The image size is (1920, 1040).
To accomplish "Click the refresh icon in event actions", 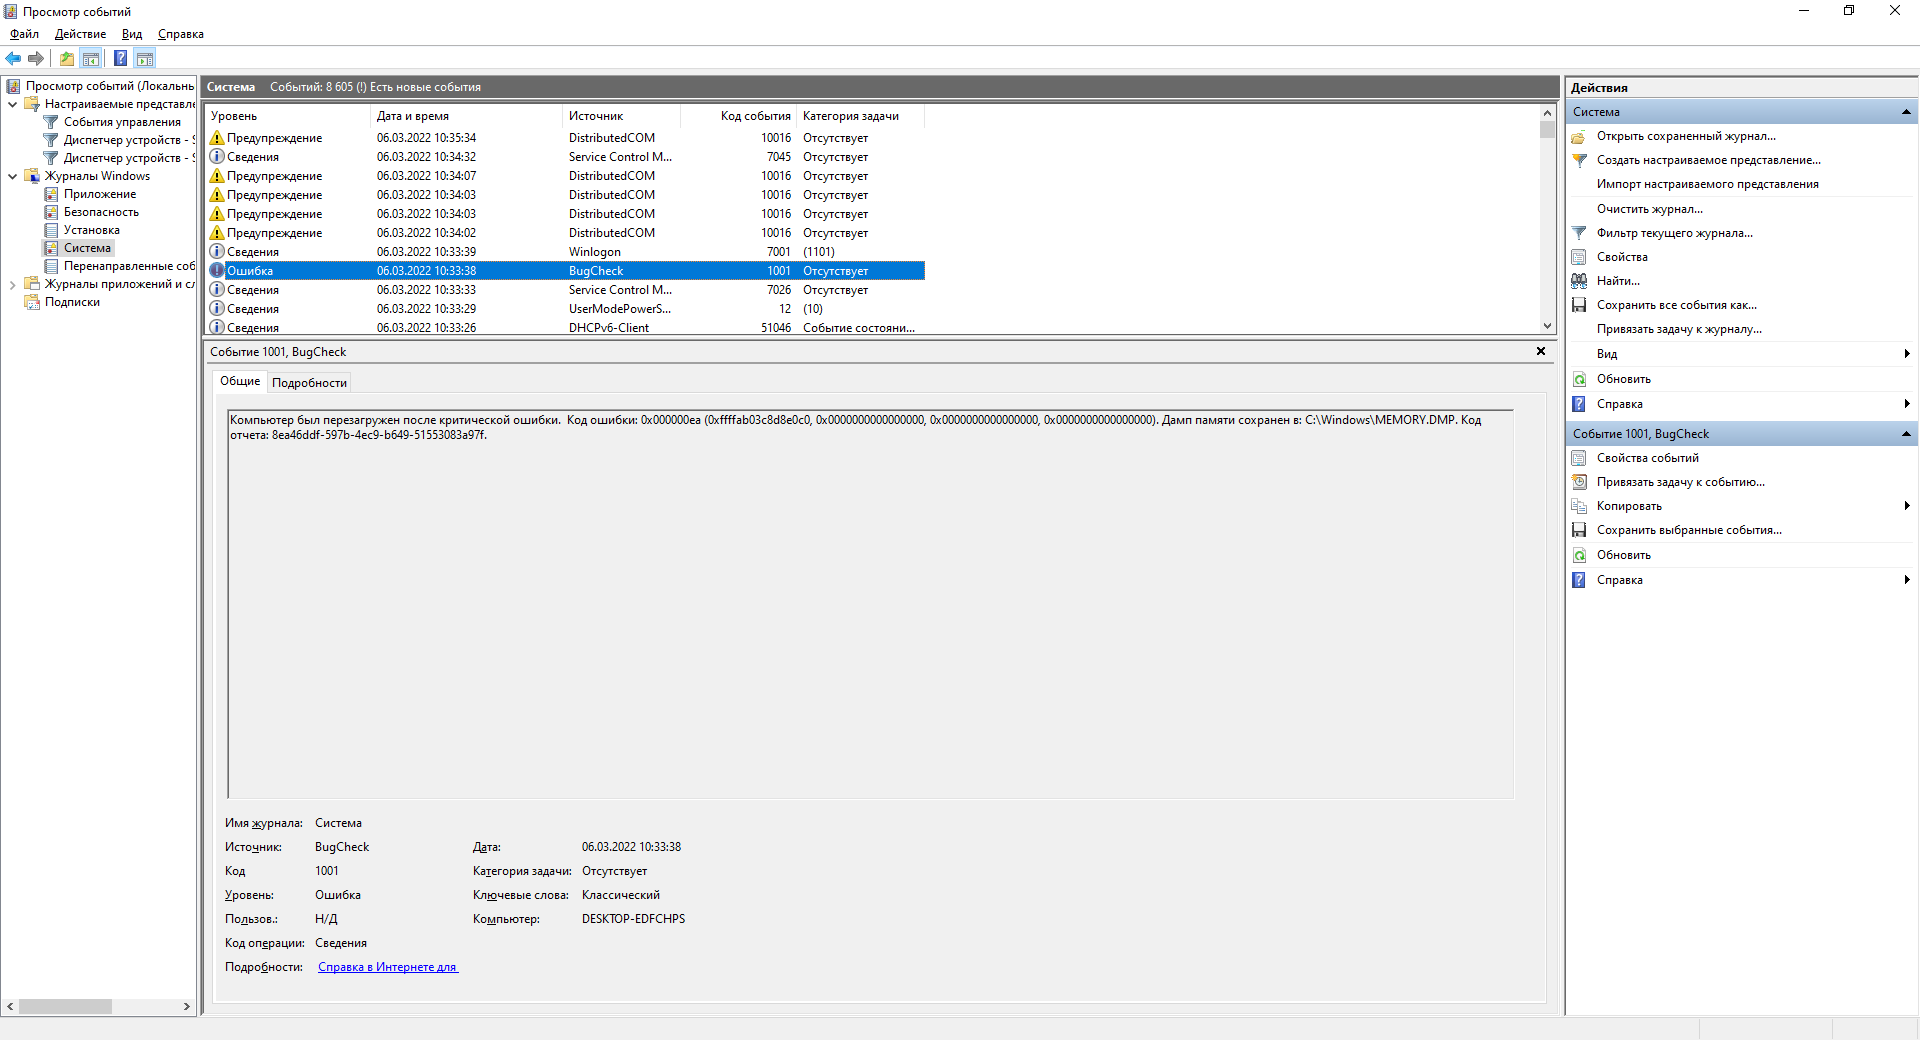I will 1579,555.
